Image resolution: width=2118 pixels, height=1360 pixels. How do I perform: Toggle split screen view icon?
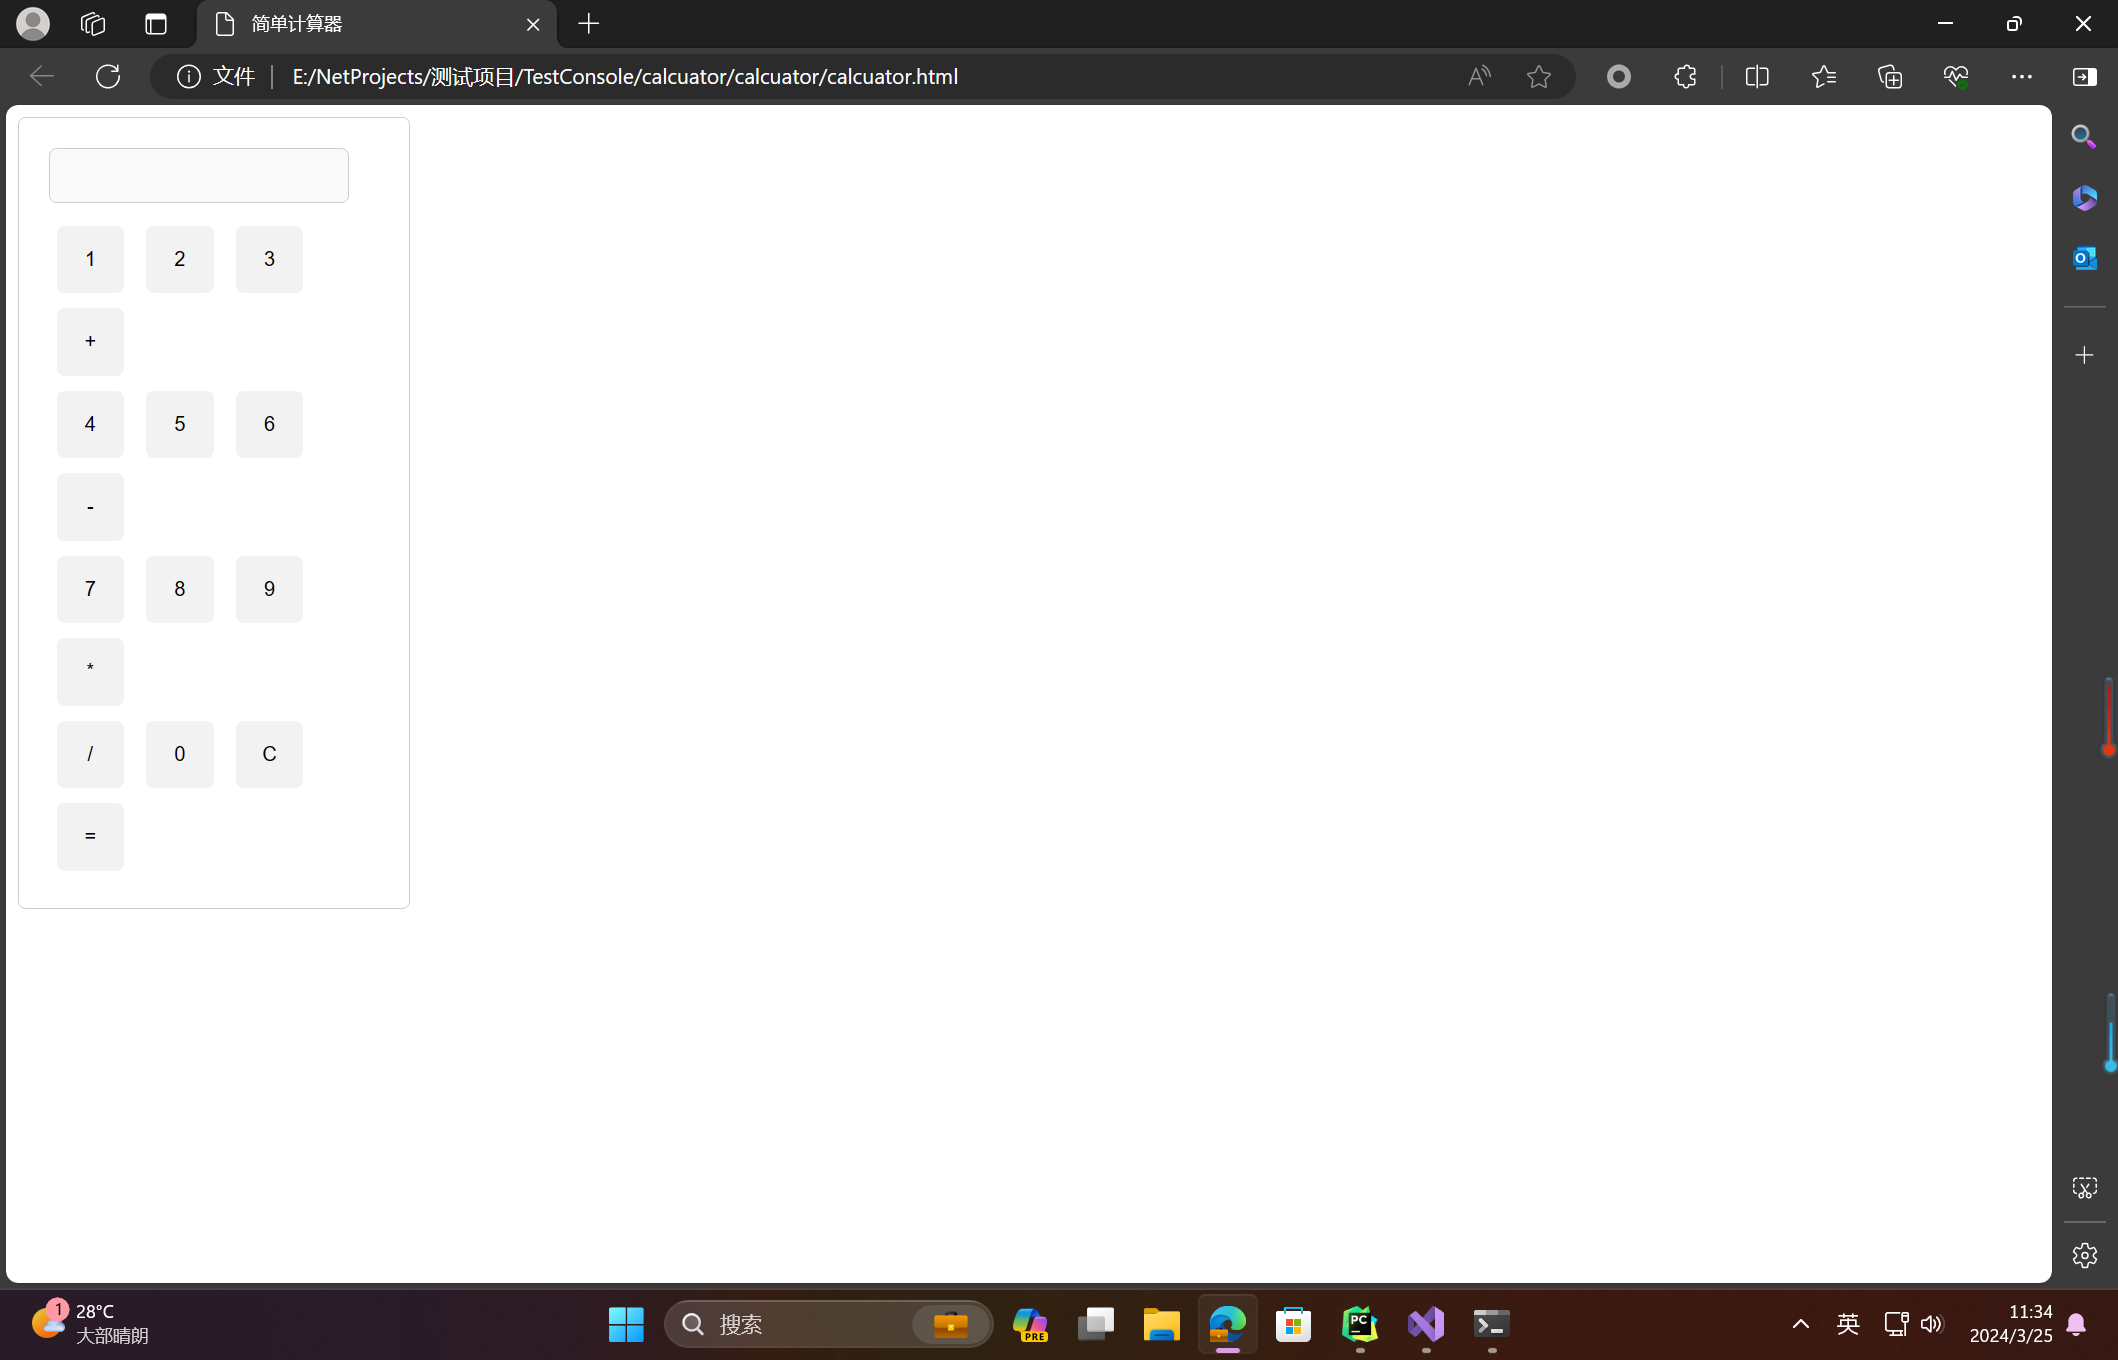[x=1757, y=76]
